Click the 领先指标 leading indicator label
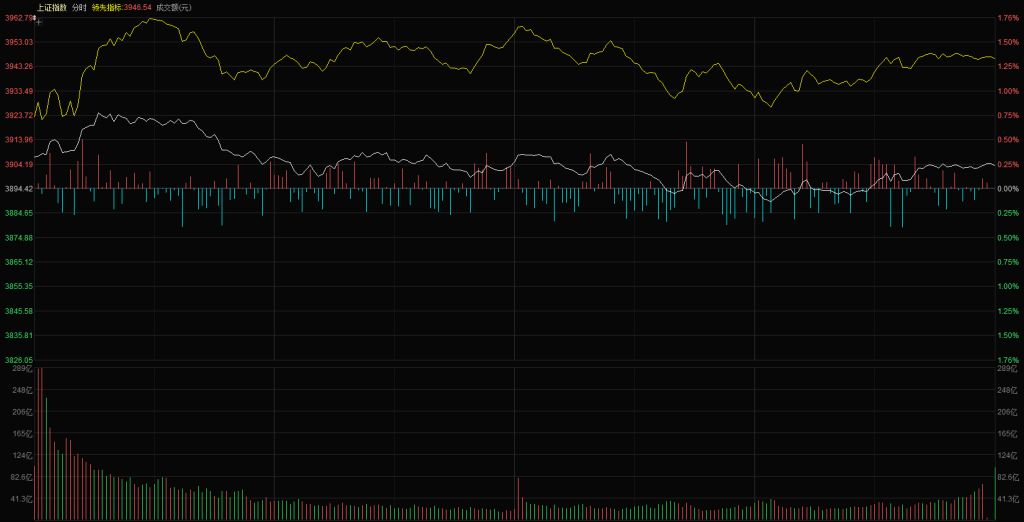 coord(108,7)
